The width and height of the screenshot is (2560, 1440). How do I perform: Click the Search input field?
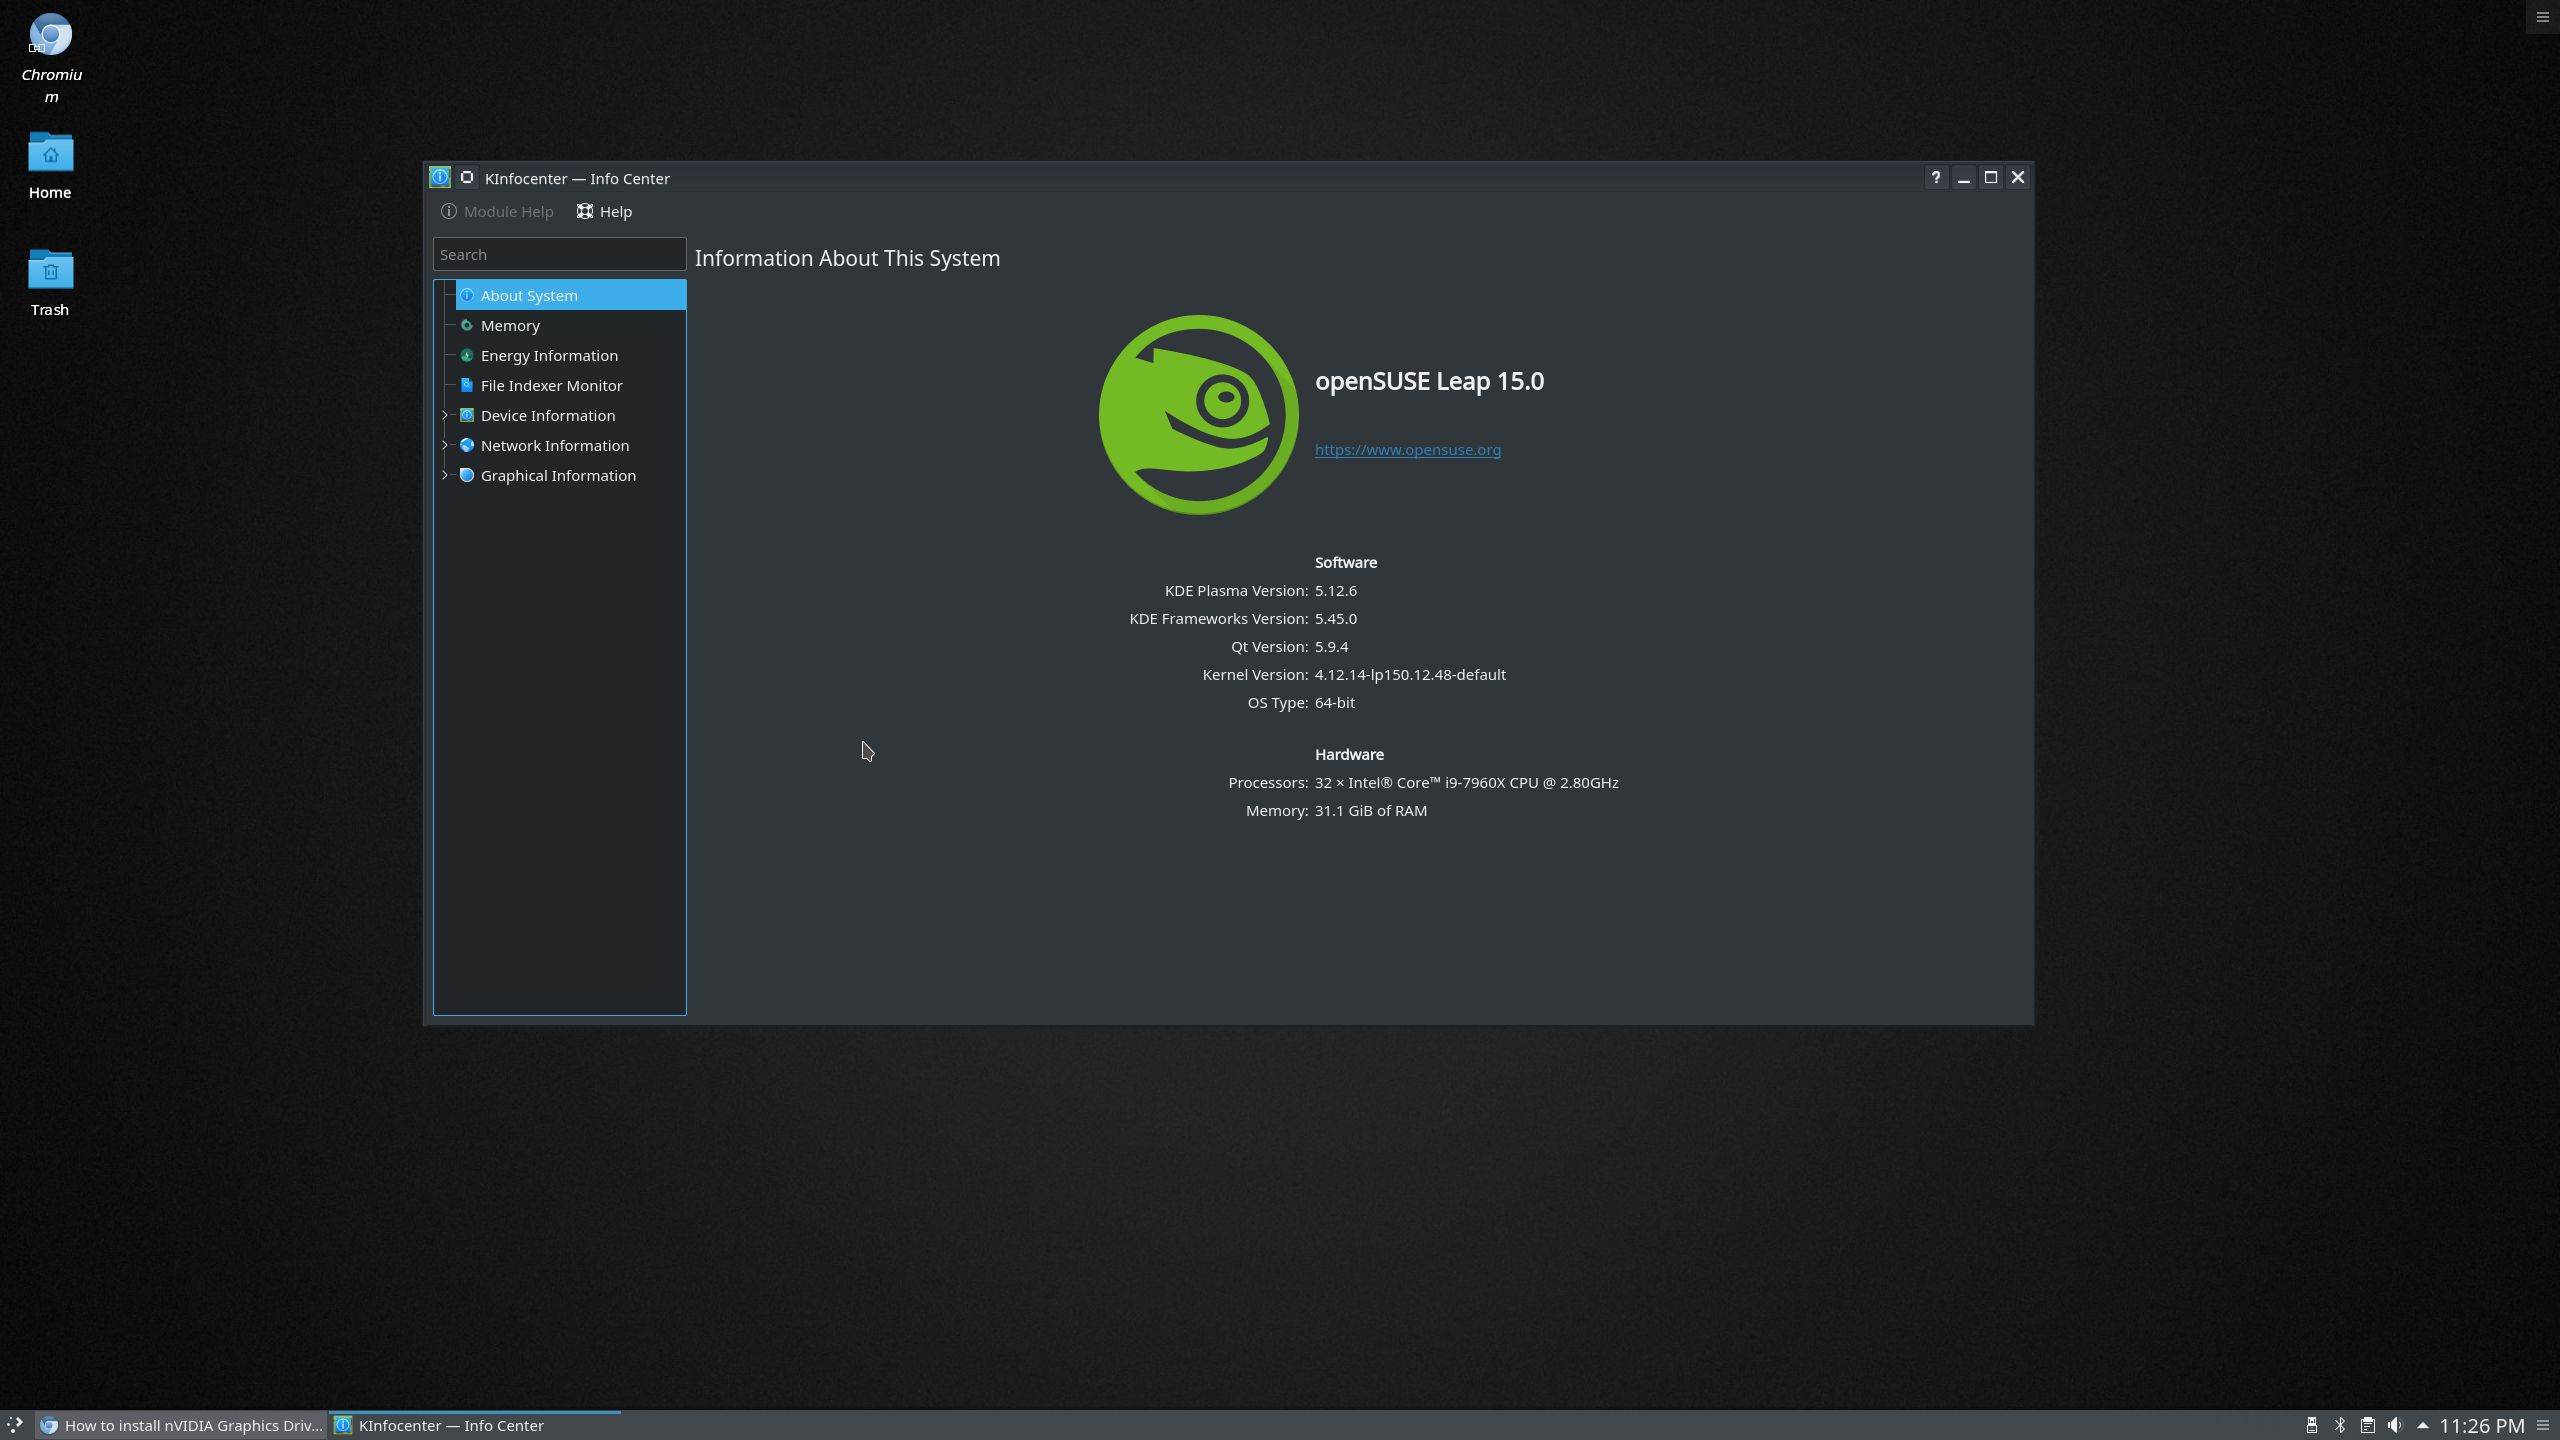[x=559, y=255]
